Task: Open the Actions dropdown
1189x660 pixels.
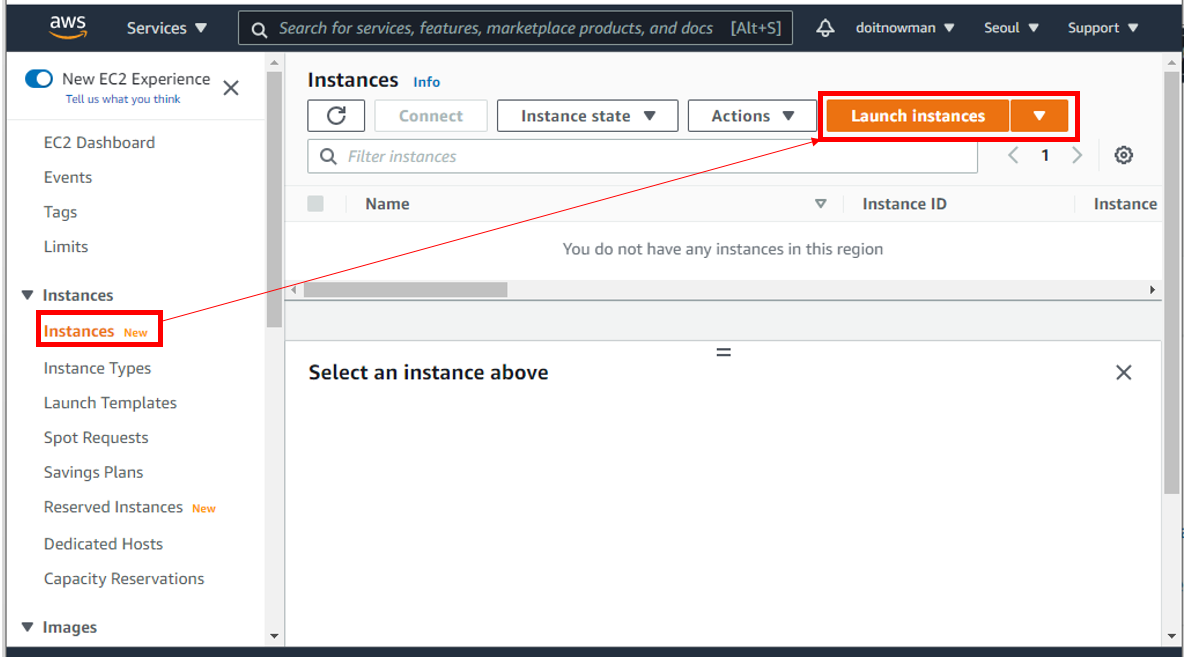Action: [x=751, y=115]
